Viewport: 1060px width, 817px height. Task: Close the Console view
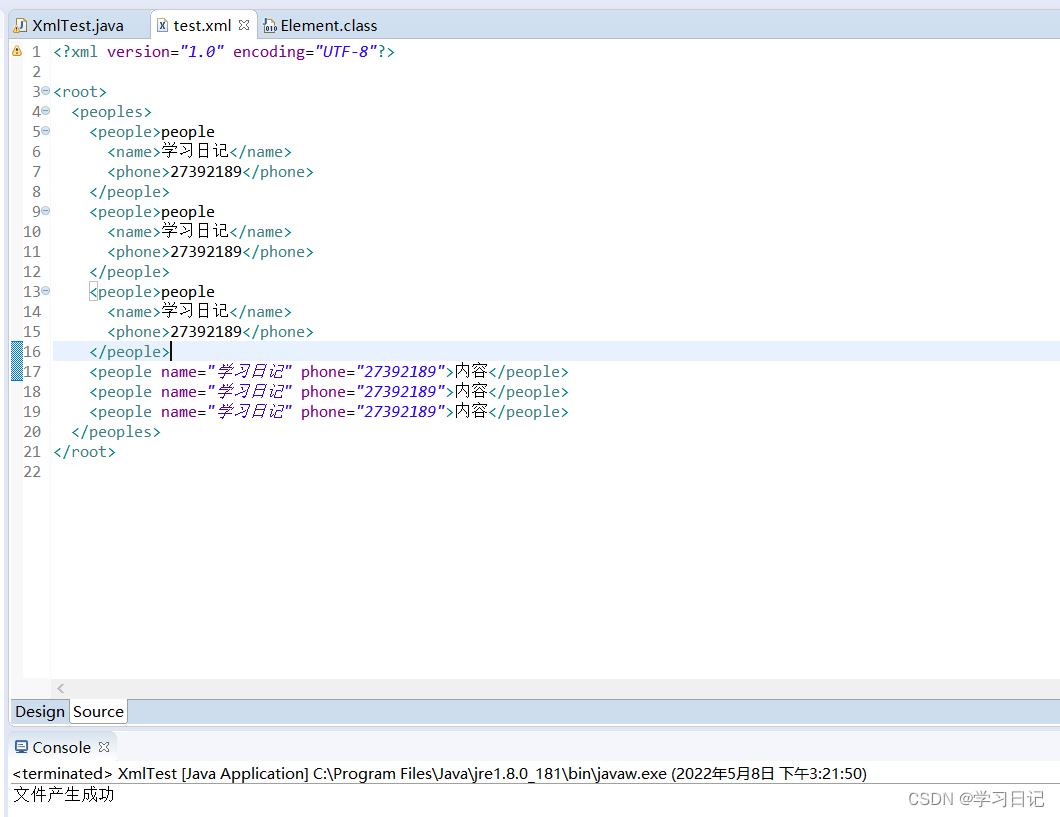coord(103,747)
